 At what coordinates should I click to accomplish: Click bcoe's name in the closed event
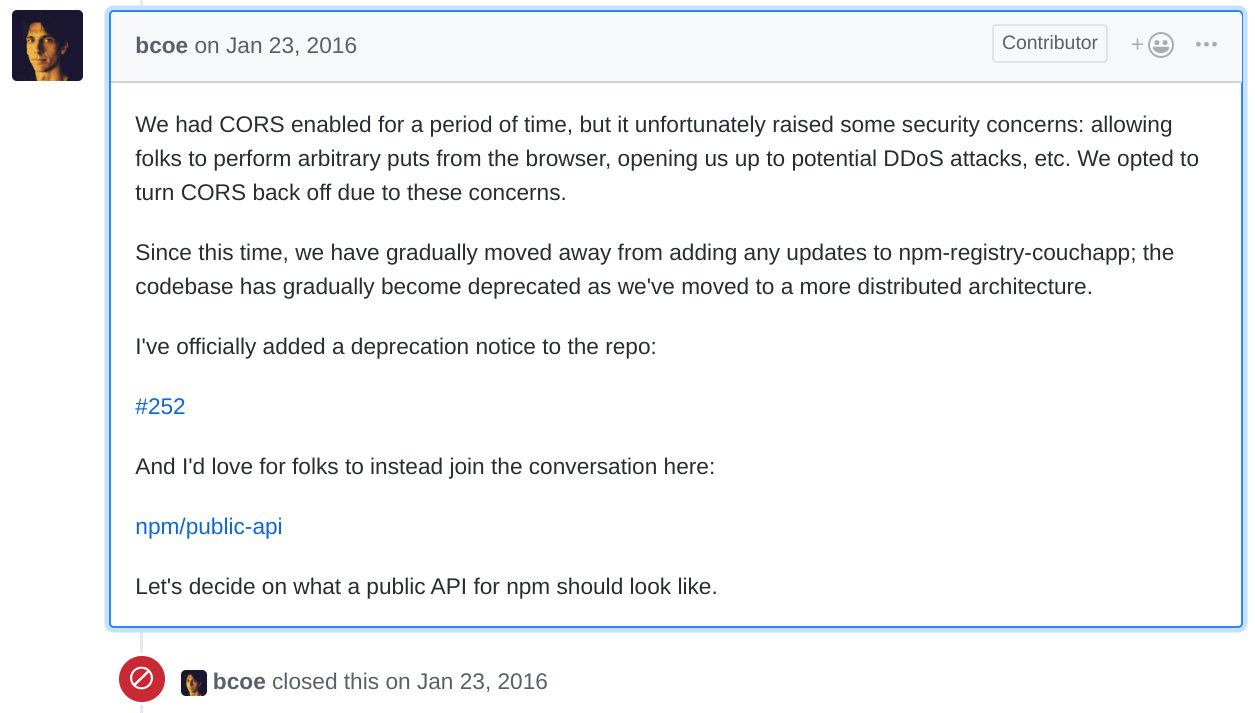(239, 682)
